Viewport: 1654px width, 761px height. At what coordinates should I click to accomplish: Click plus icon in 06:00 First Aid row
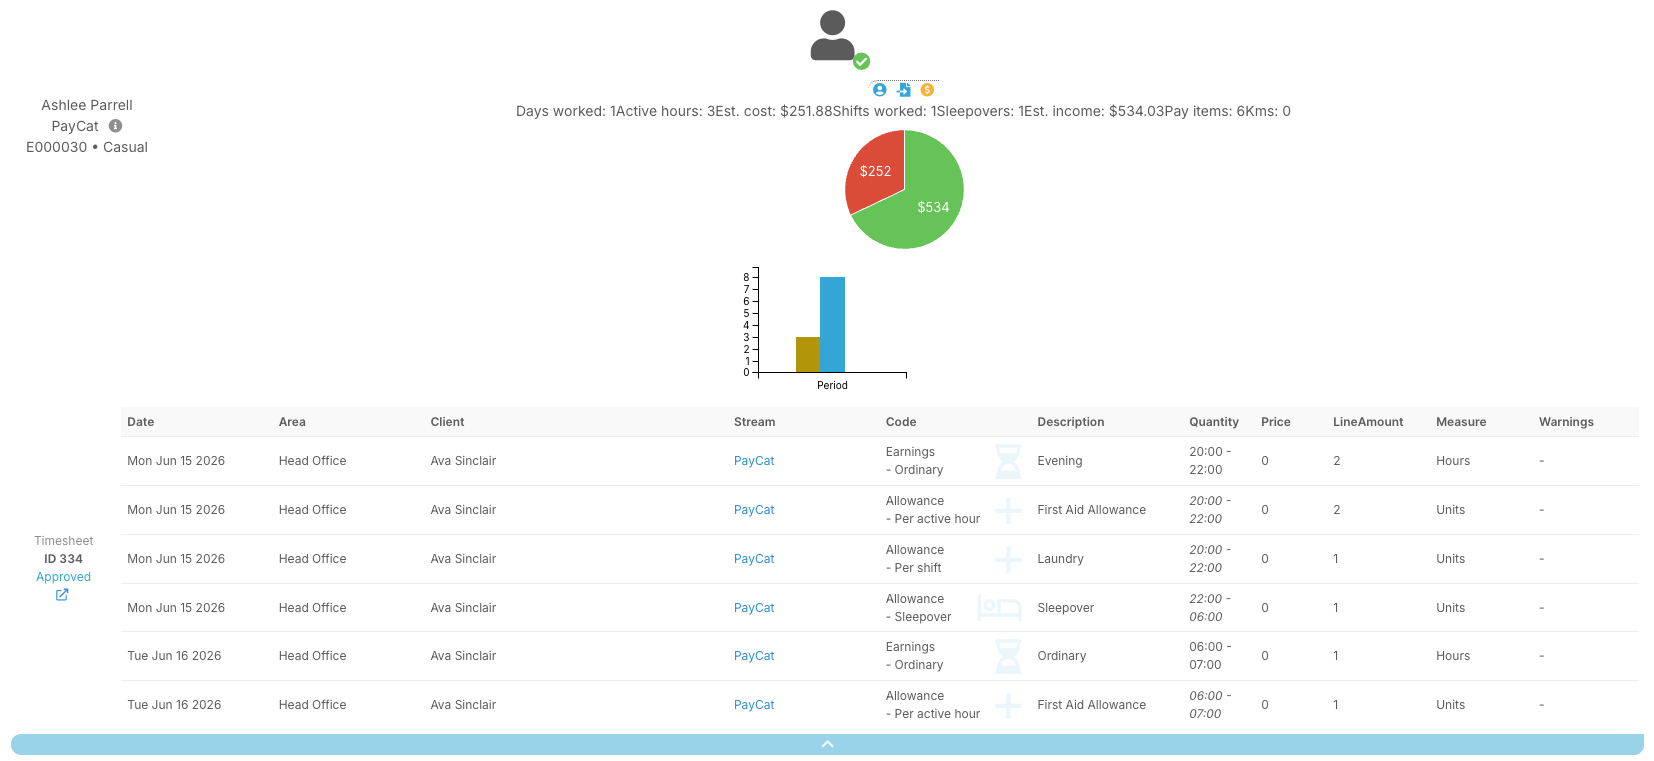click(x=1008, y=705)
